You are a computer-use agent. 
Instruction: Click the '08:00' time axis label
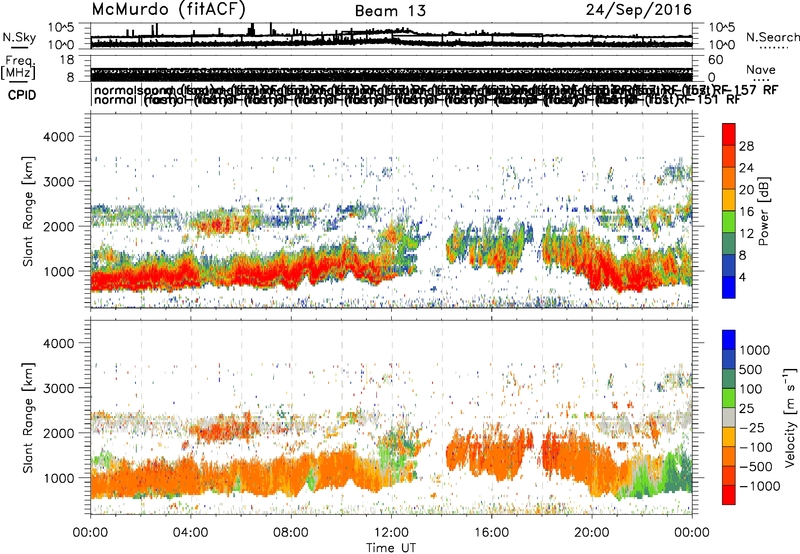click(291, 533)
